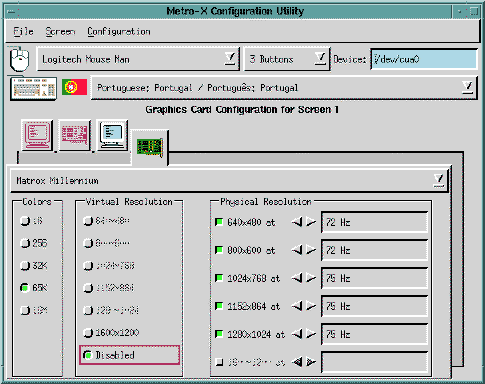This screenshot has width=485, height=384.
Task: Select the green graphics card tab icon
Action: tap(150, 147)
